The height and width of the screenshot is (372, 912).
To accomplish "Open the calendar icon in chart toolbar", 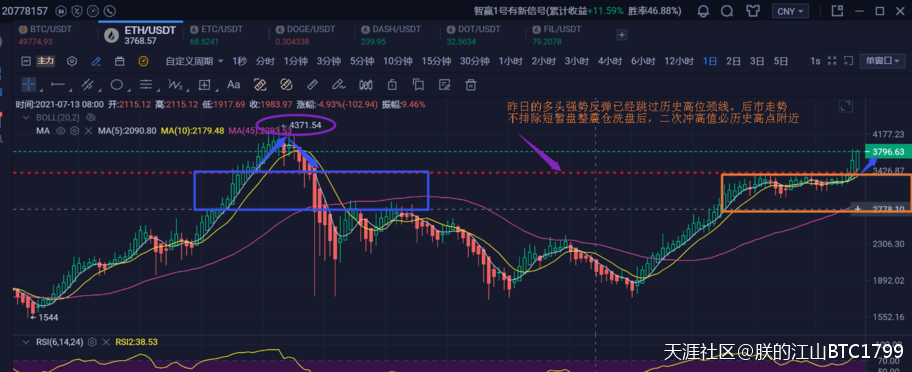I will tap(120, 61).
